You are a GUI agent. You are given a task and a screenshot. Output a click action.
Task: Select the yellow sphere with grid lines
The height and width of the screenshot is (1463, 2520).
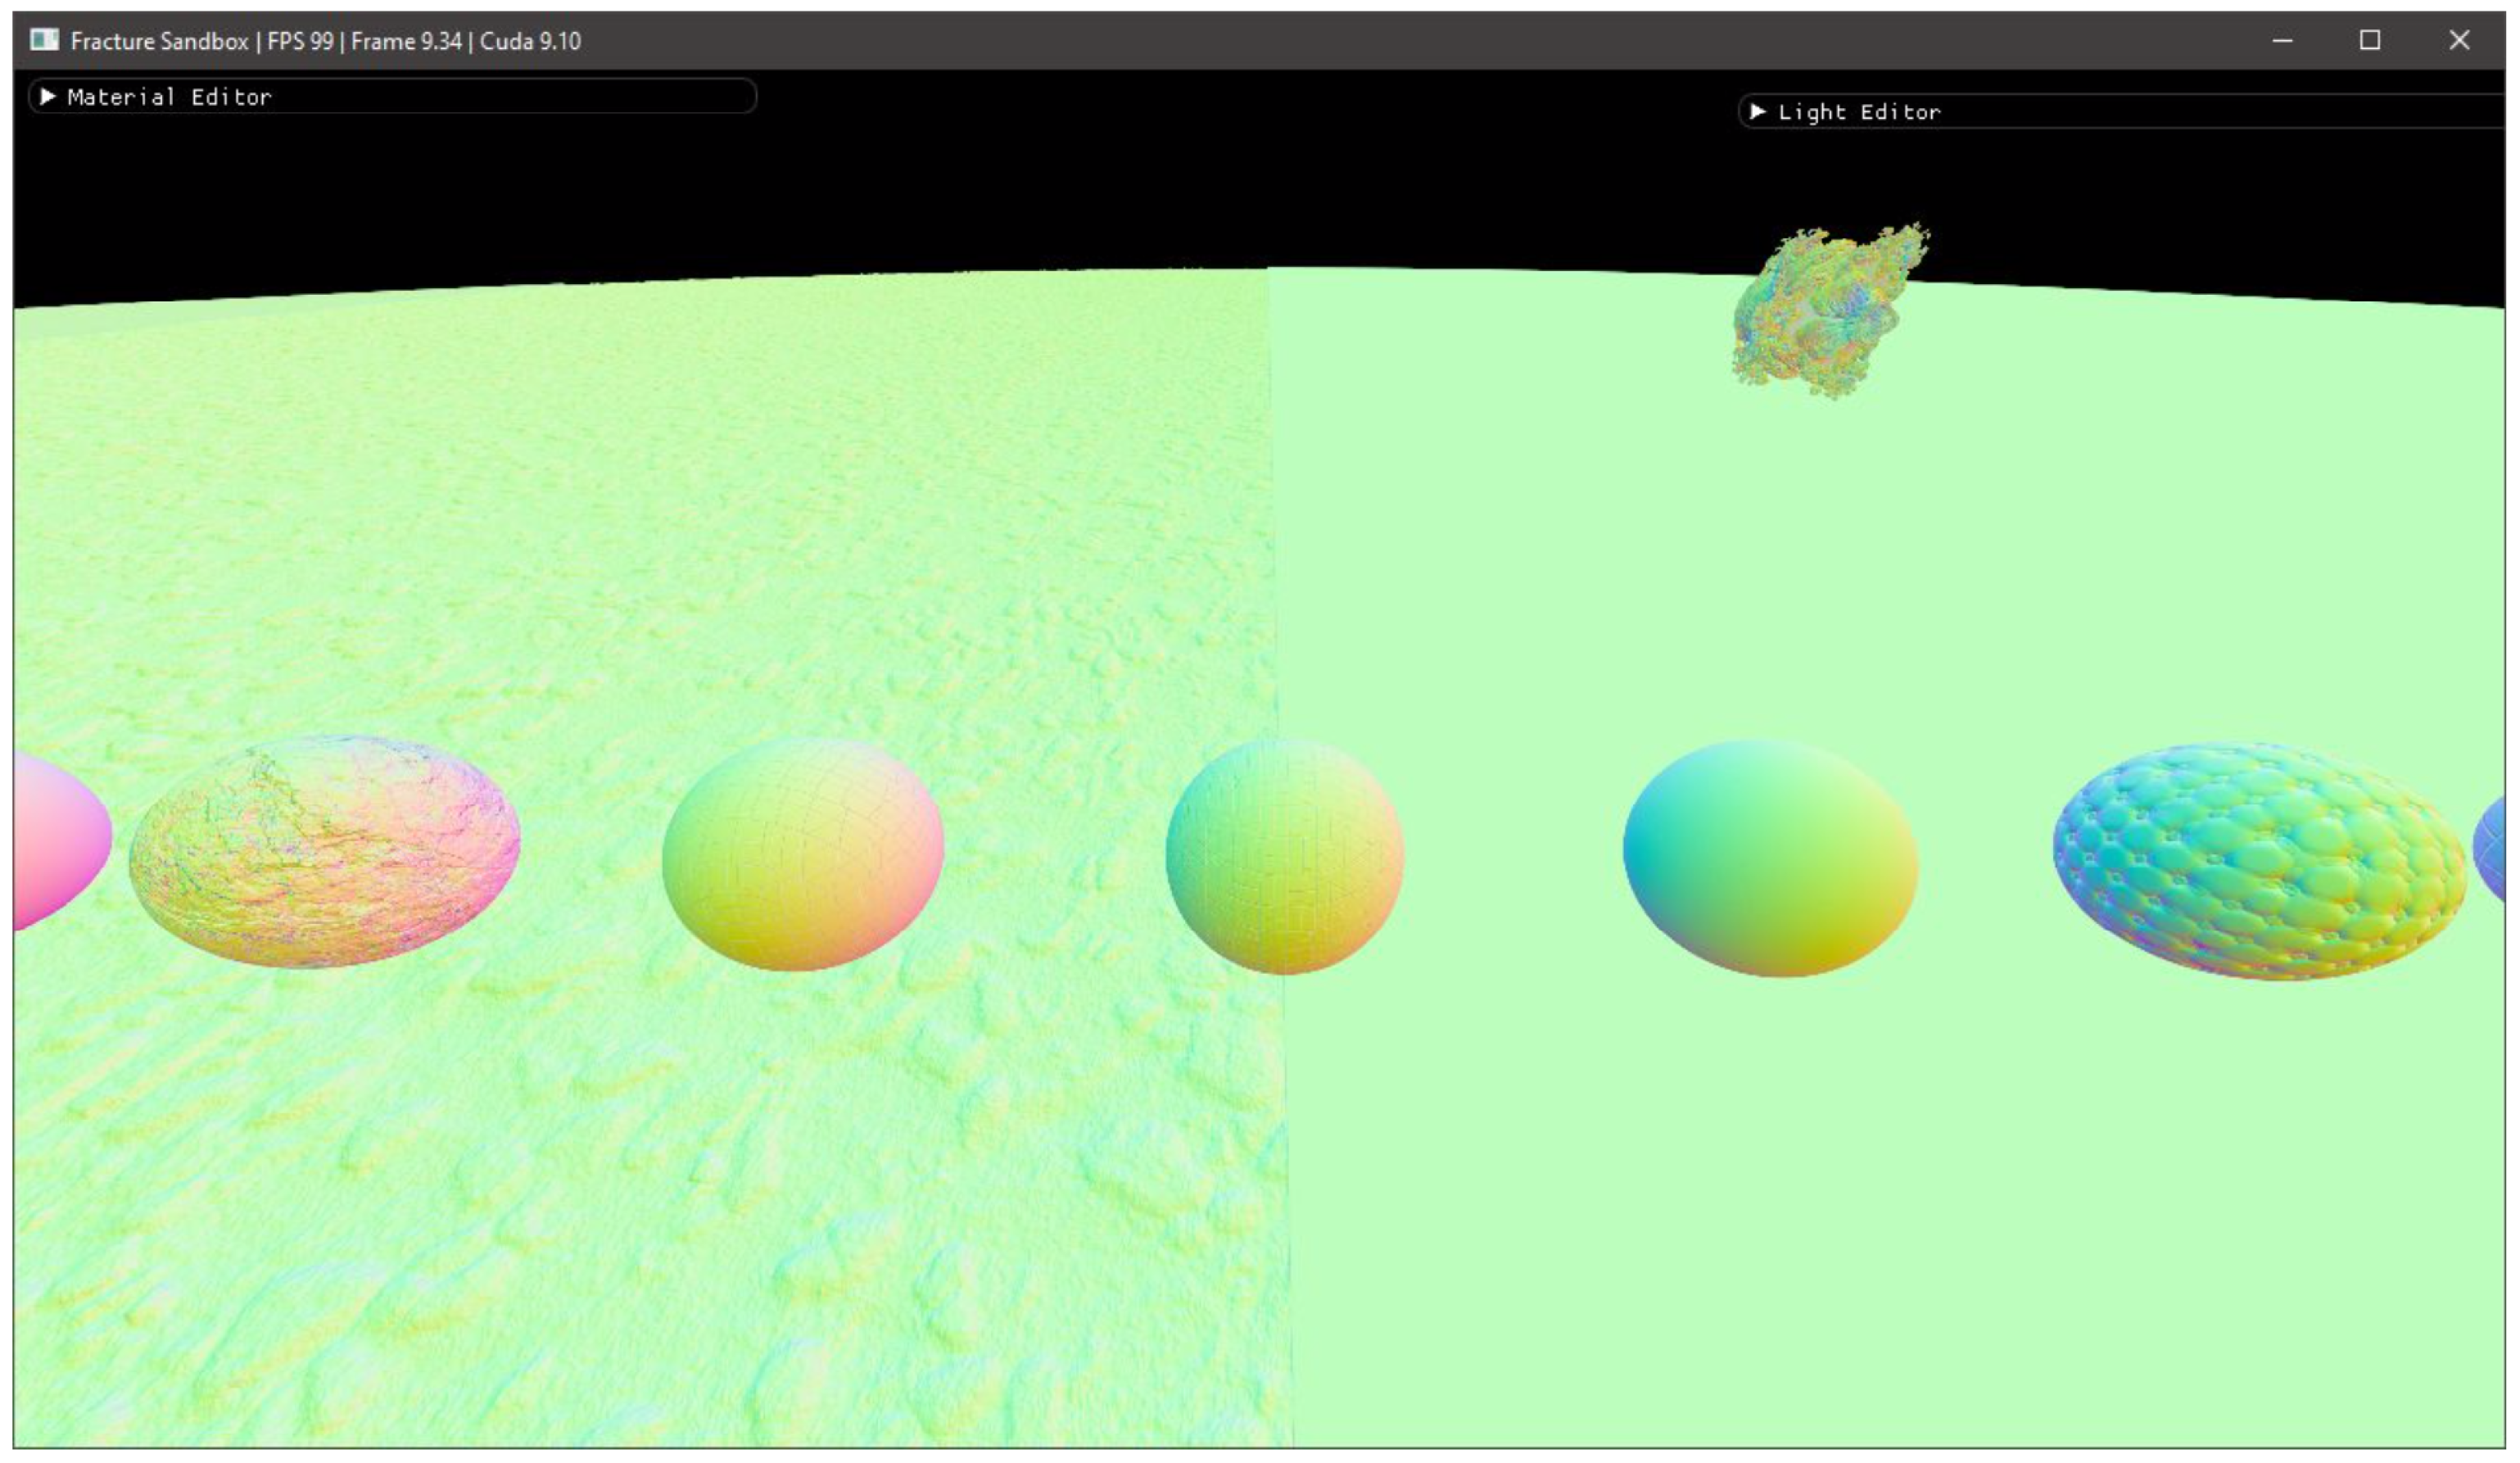point(803,854)
